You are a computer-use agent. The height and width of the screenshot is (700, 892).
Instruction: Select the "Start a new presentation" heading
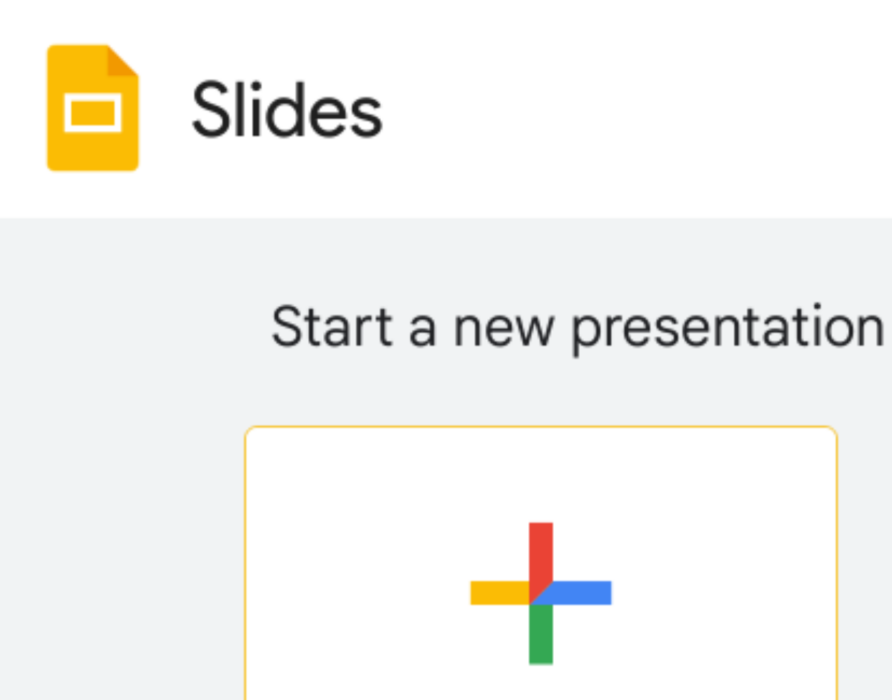[577, 327]
